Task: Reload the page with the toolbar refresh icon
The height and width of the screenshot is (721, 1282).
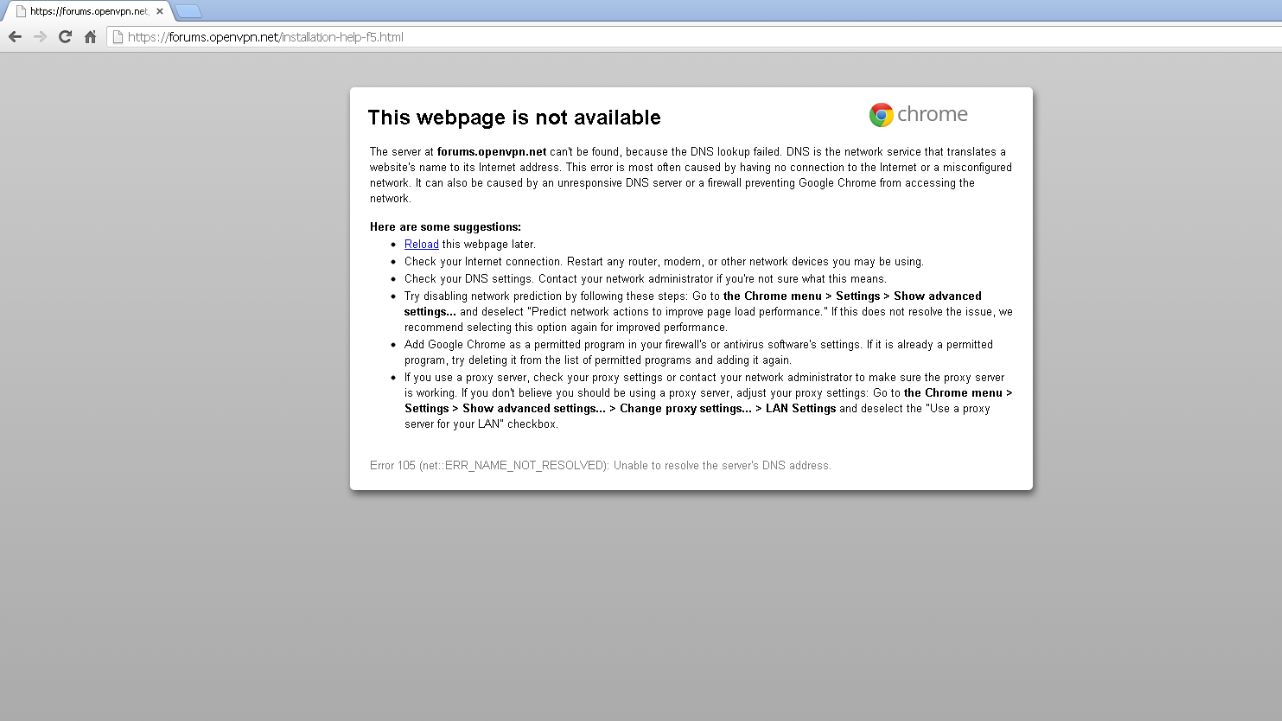Action: (65, 37)
